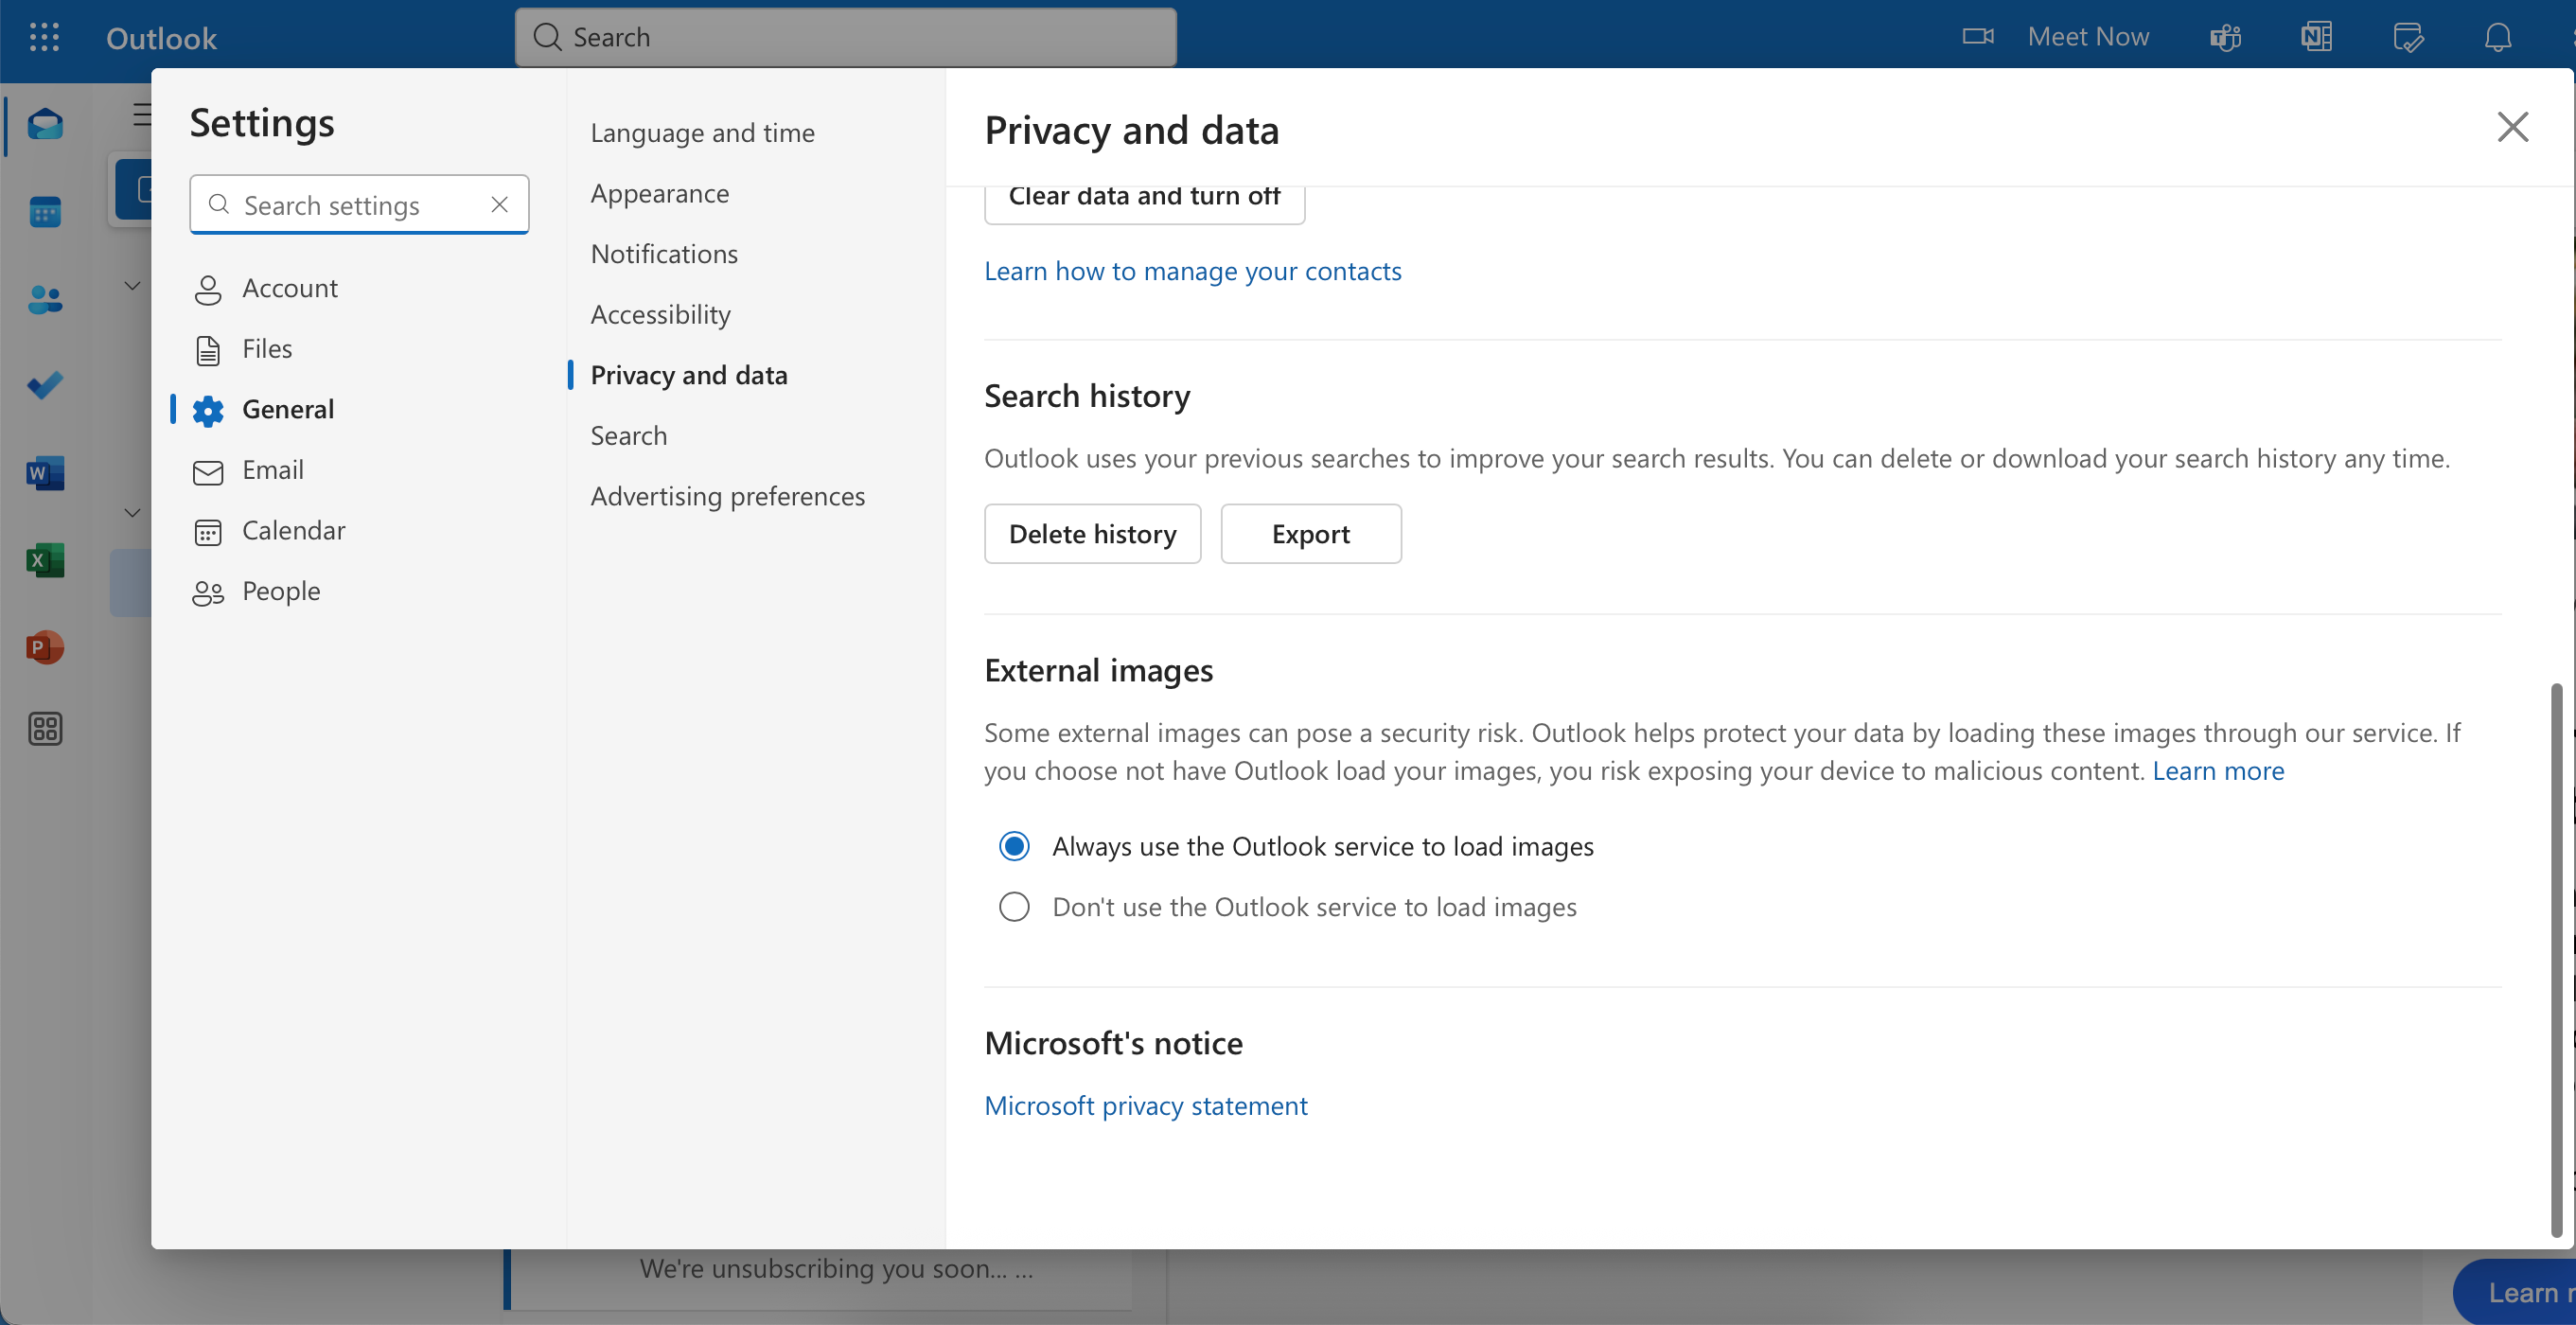Screen dimensions: 2576x1325
Task: Switch to the Advertising preferences section
Action: (x=727, y=496)
